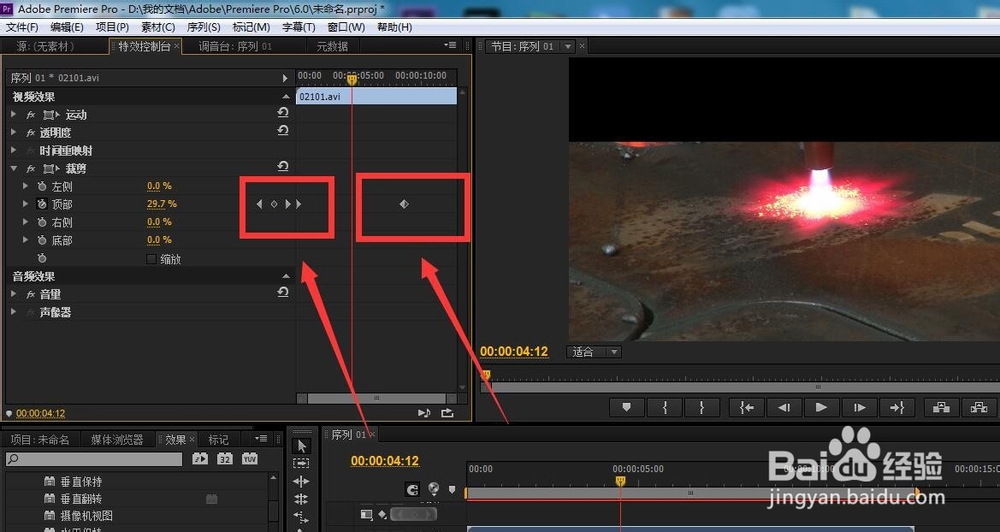
Task: Reset the 运动 (Motion) effect parameters
Action: click(283, 113)
